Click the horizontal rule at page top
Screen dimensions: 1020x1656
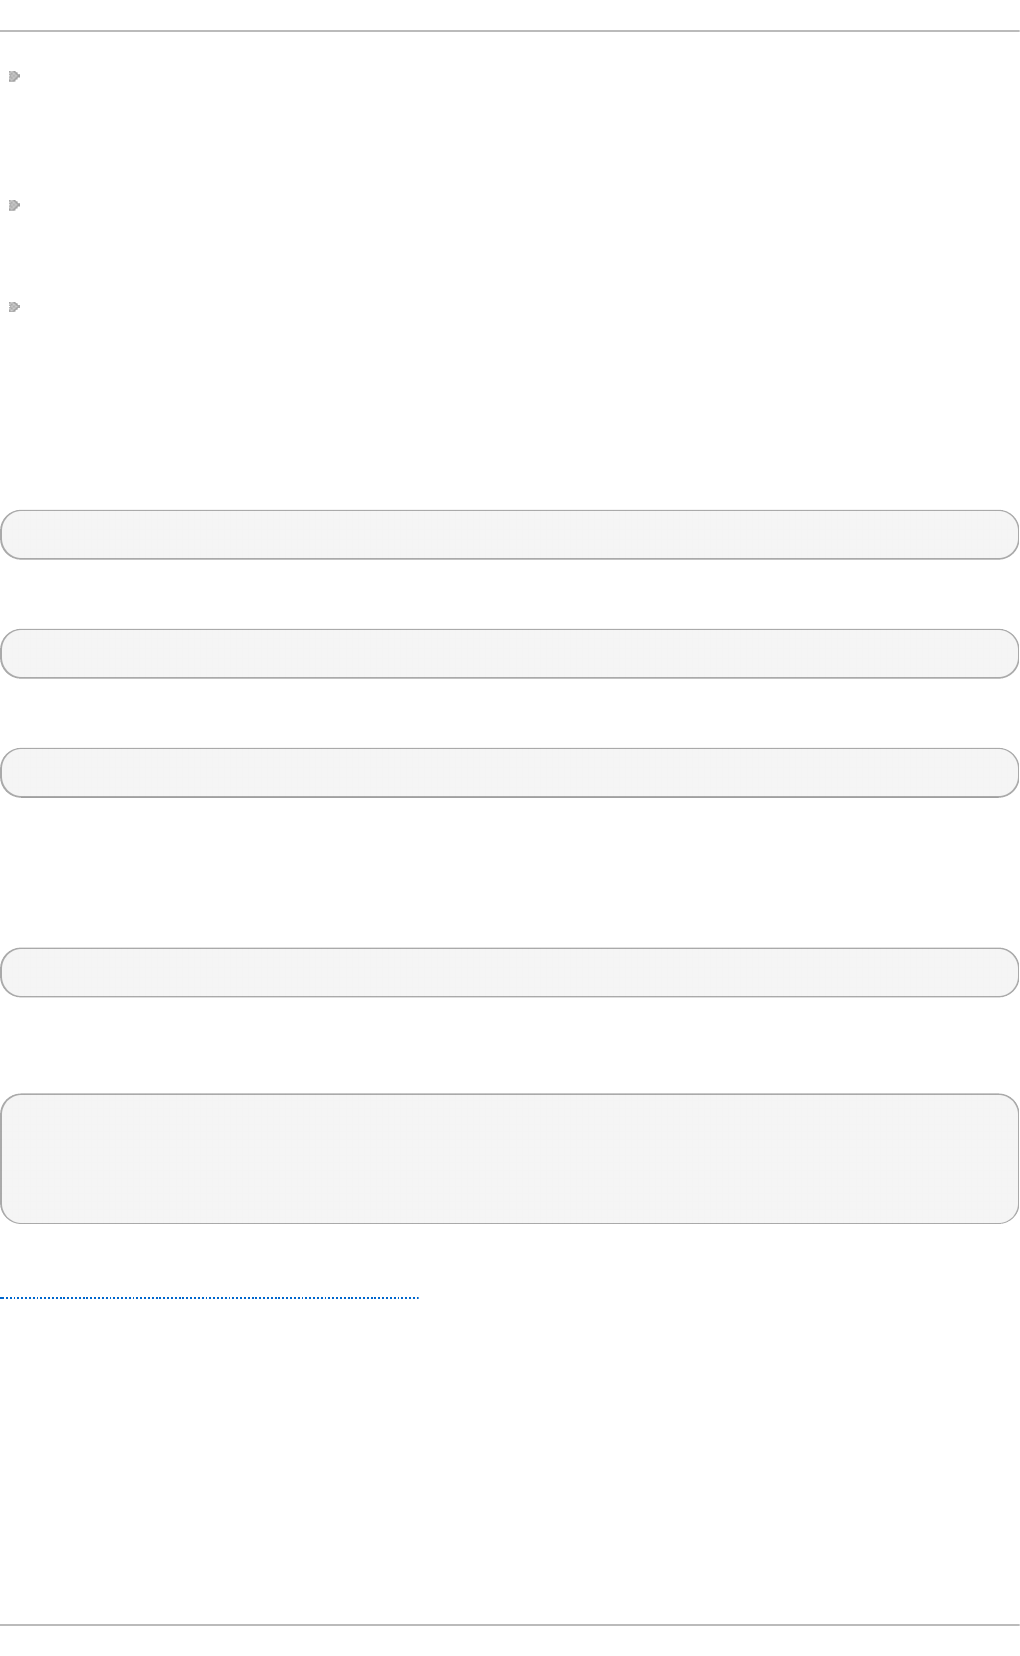coord(510,31)
